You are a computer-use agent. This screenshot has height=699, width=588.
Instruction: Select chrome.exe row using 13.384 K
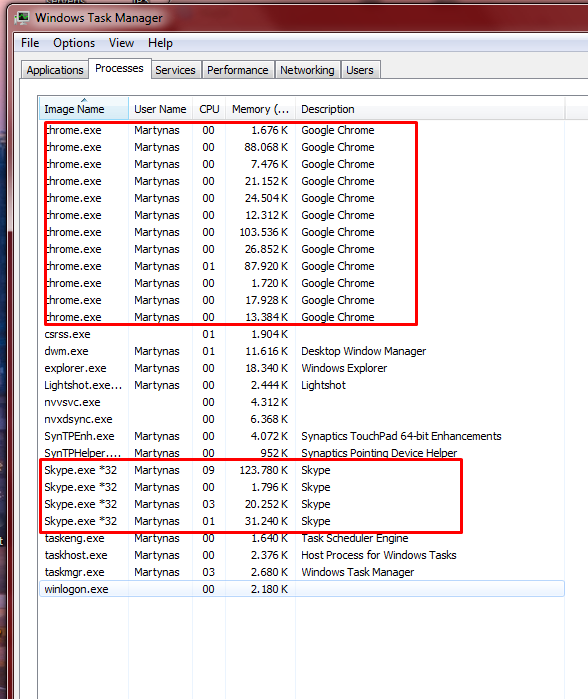tap(302, 317)
